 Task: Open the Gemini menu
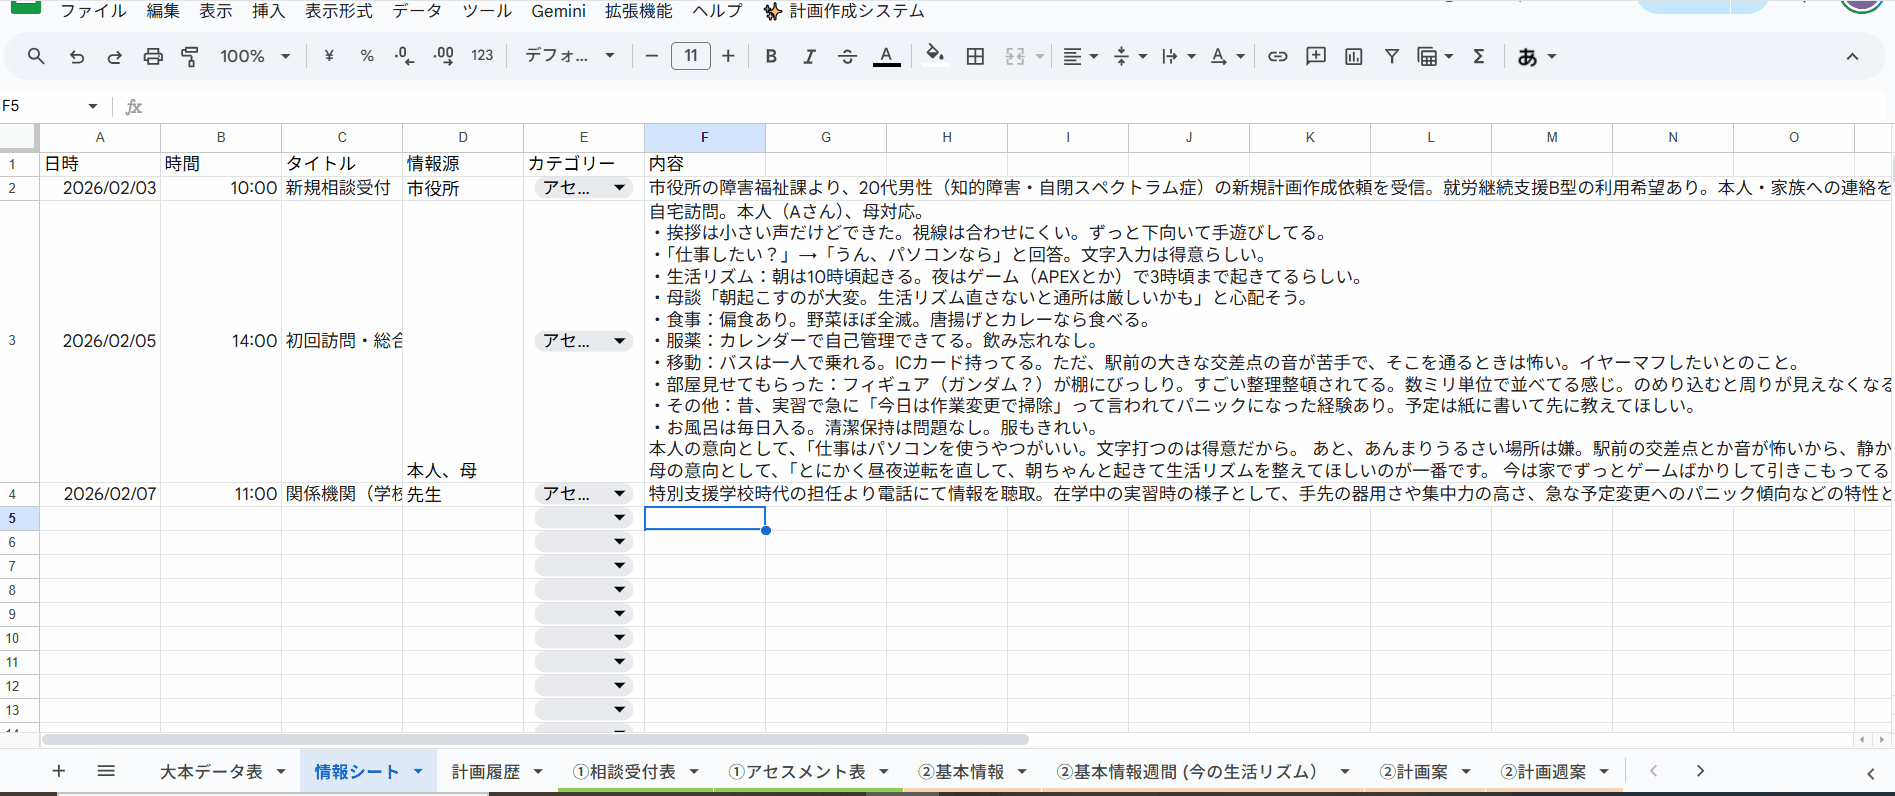coord(558,11)
